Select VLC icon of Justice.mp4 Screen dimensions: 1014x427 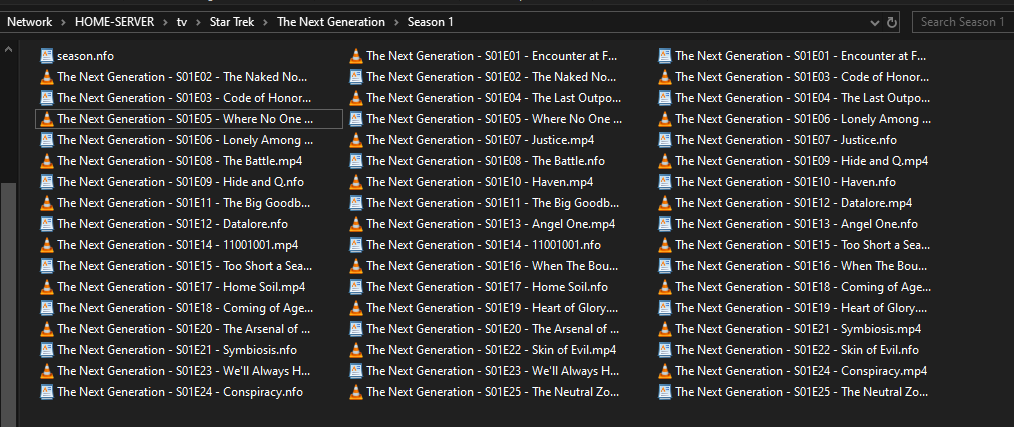[355, 140]
